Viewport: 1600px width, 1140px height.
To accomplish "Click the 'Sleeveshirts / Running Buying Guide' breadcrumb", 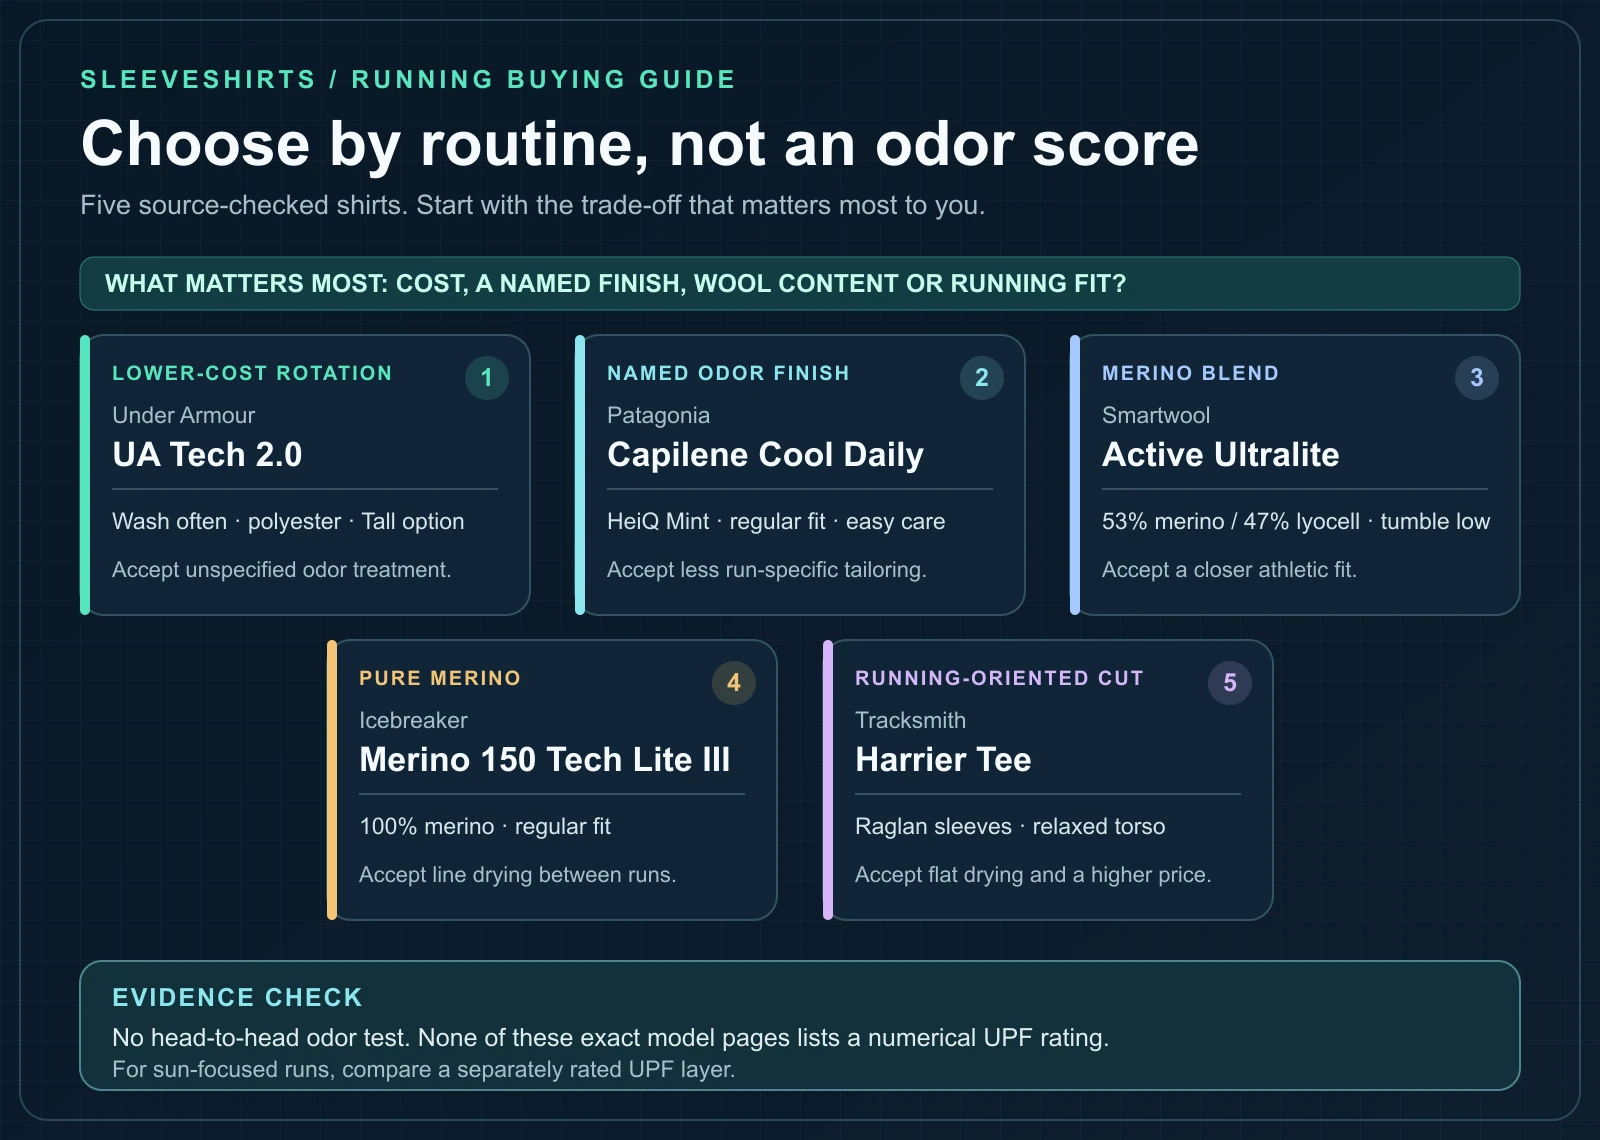I will pyautogui.click(x=408, y=80).
